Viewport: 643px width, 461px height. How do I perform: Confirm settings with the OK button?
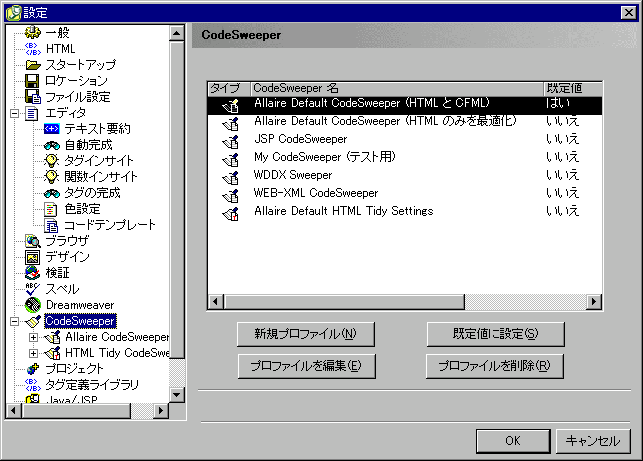pos(513,441)
